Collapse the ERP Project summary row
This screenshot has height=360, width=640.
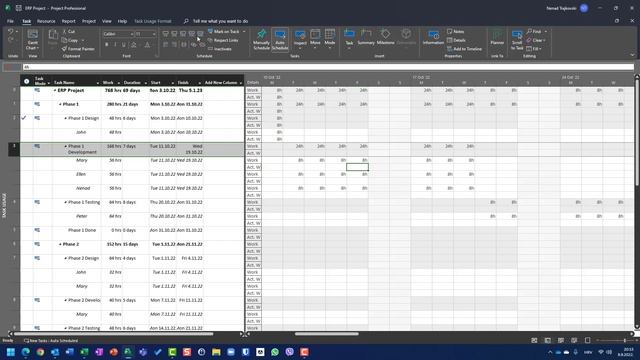(55, 91)
